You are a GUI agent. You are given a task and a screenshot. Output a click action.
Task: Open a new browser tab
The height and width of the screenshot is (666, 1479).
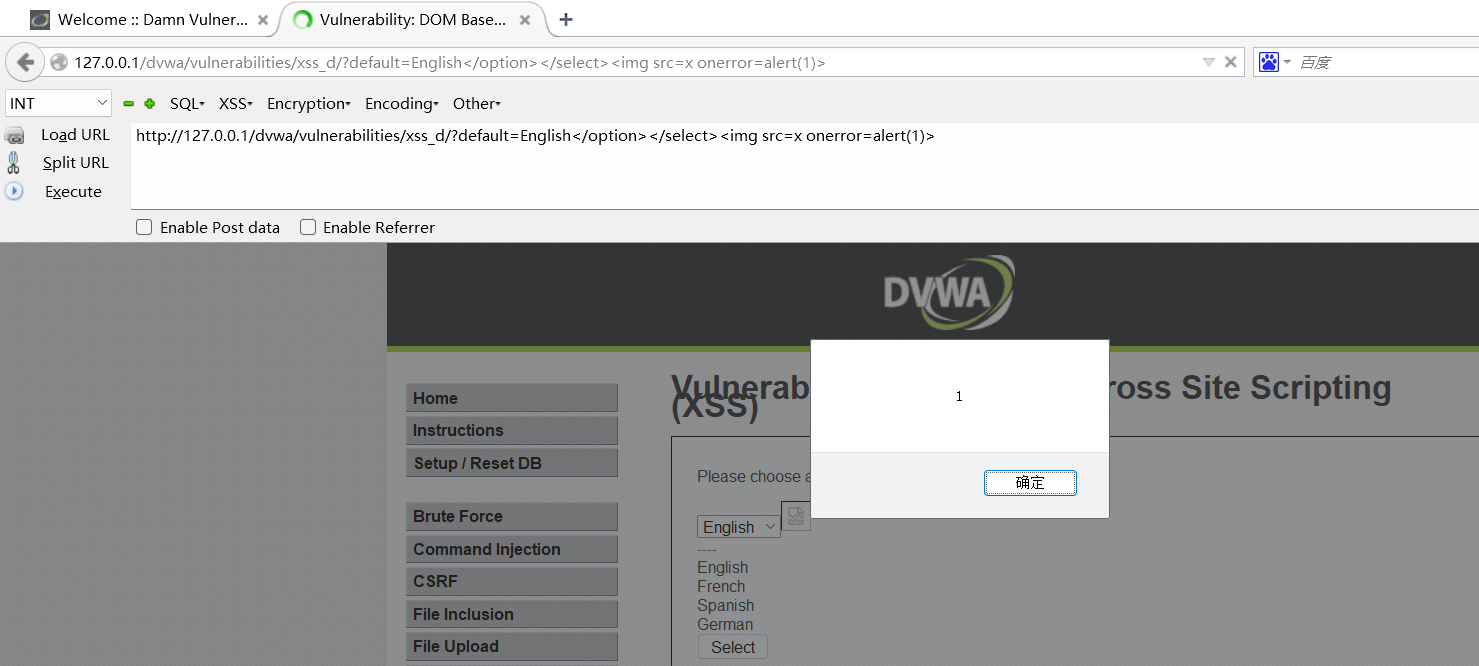pyautogui.click(x=566, y=20)
